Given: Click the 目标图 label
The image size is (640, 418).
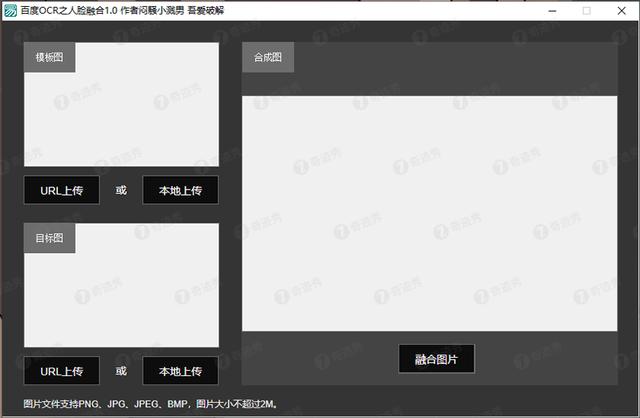Looking at the screenshot, I should [x=49, y=238].
